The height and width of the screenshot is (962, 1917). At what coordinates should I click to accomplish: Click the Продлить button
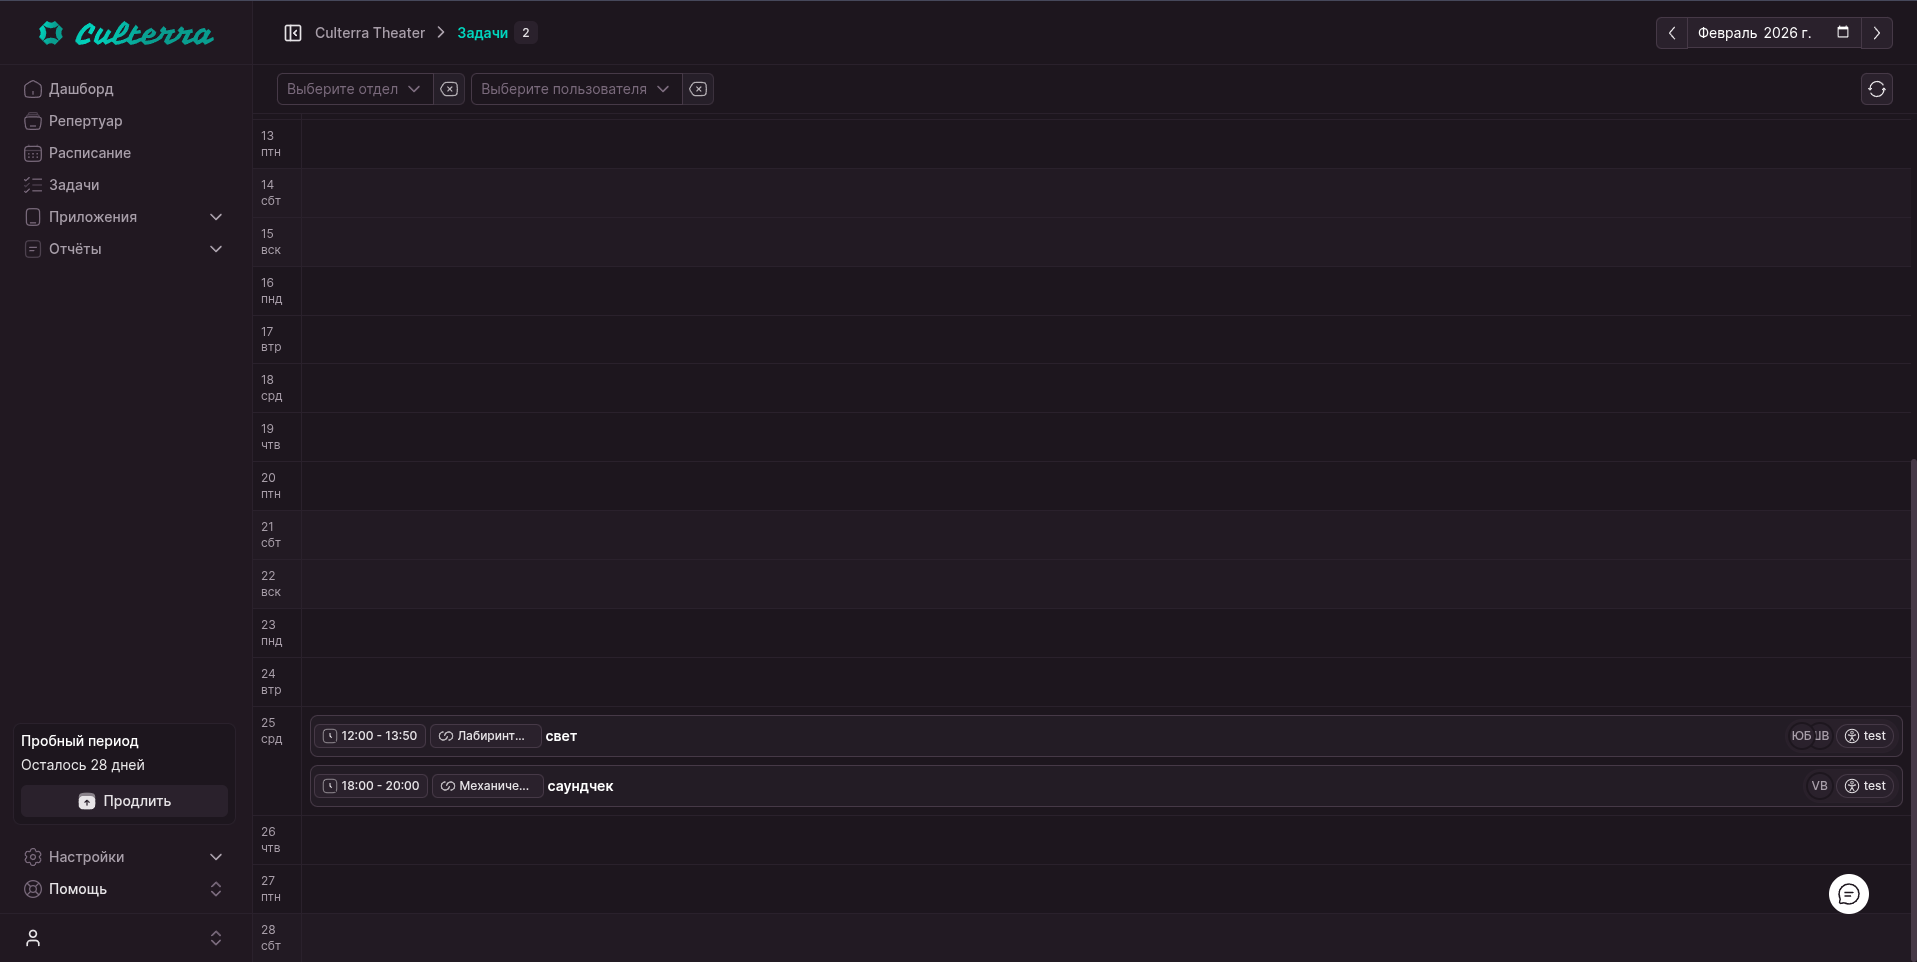125,801
